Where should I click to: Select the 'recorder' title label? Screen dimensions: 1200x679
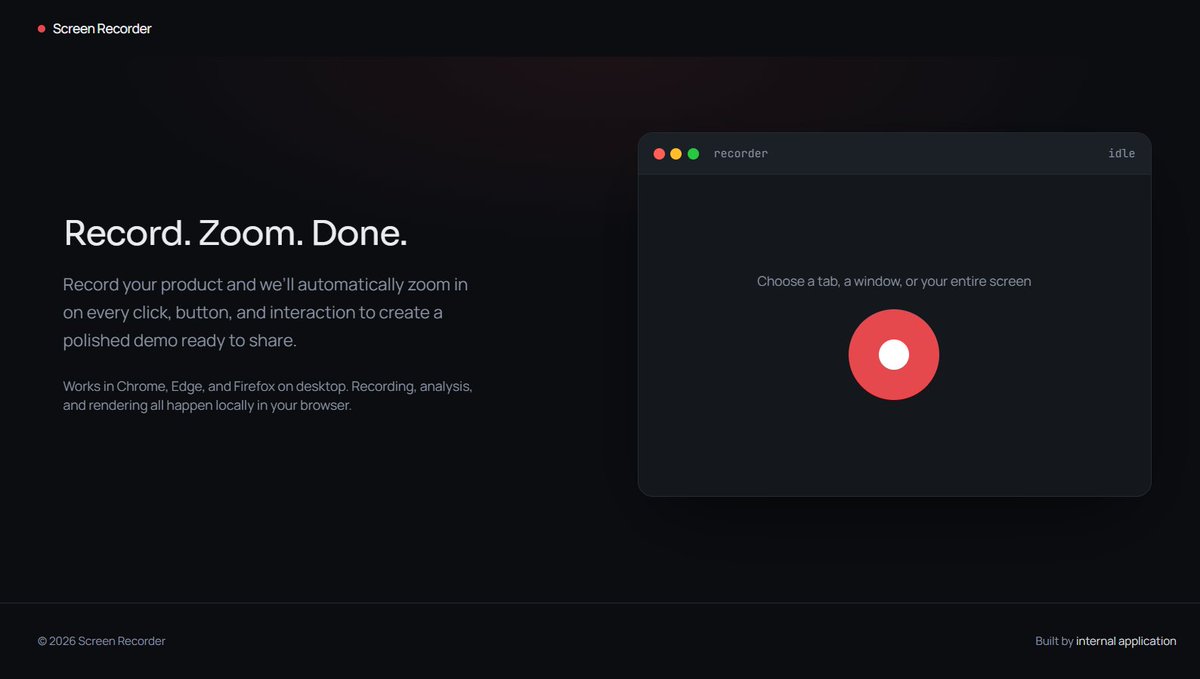pyautogui.click(x=741, y=154)
